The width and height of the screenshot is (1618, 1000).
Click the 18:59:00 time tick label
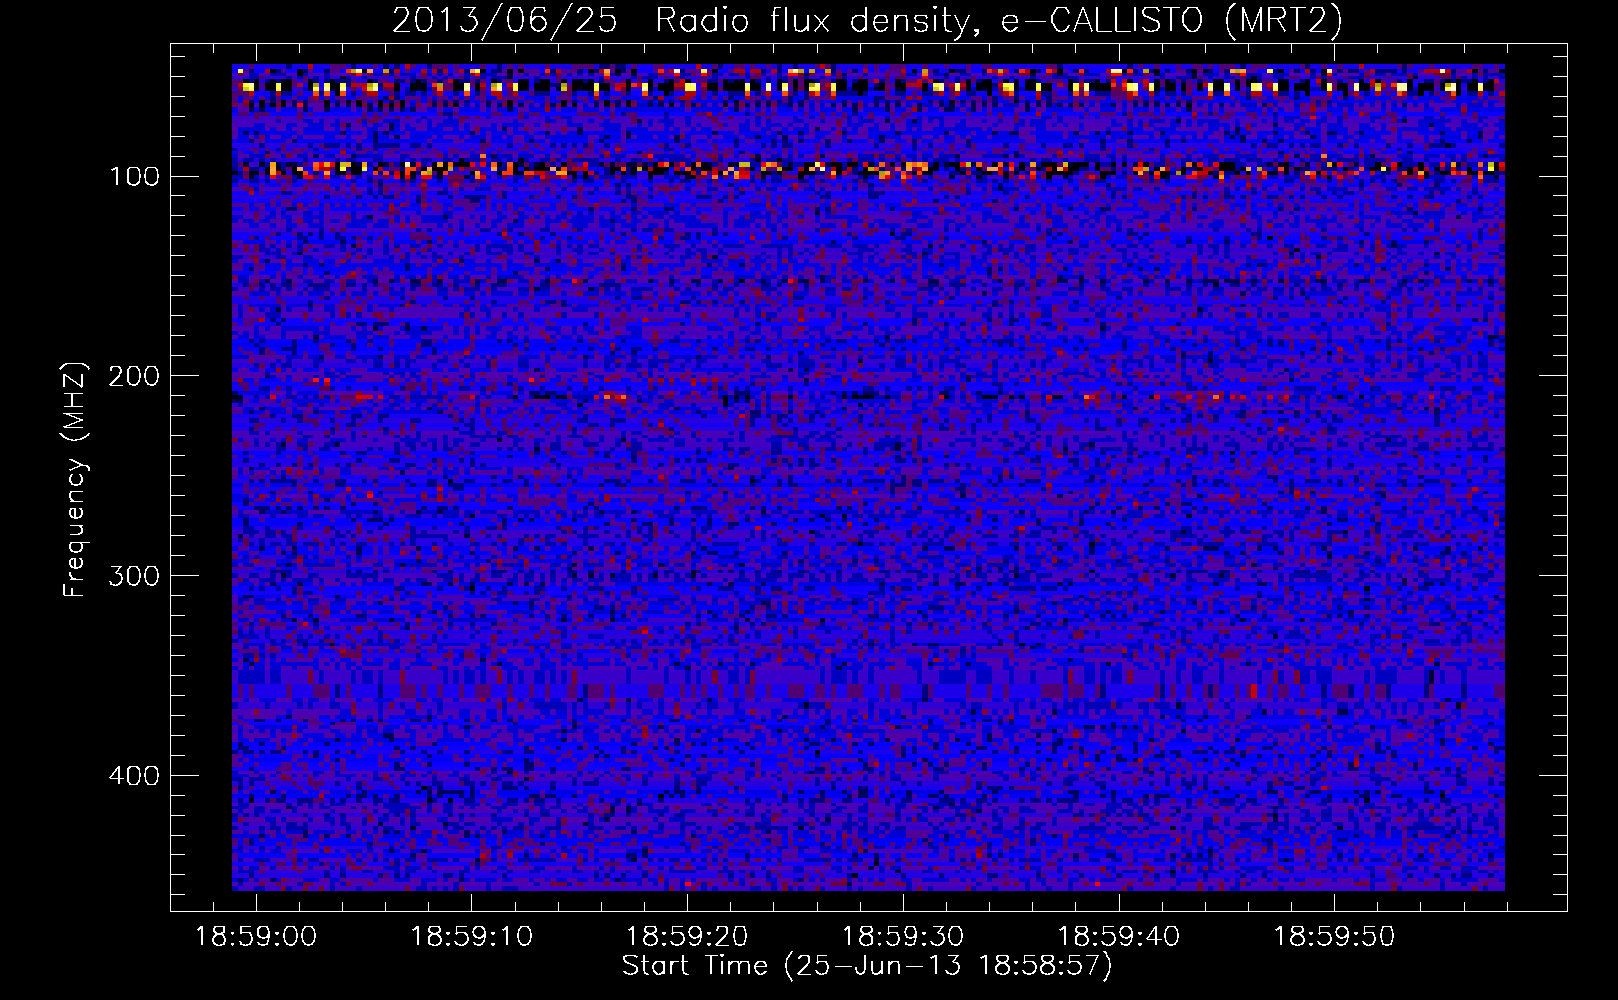(x=256, y=937)
